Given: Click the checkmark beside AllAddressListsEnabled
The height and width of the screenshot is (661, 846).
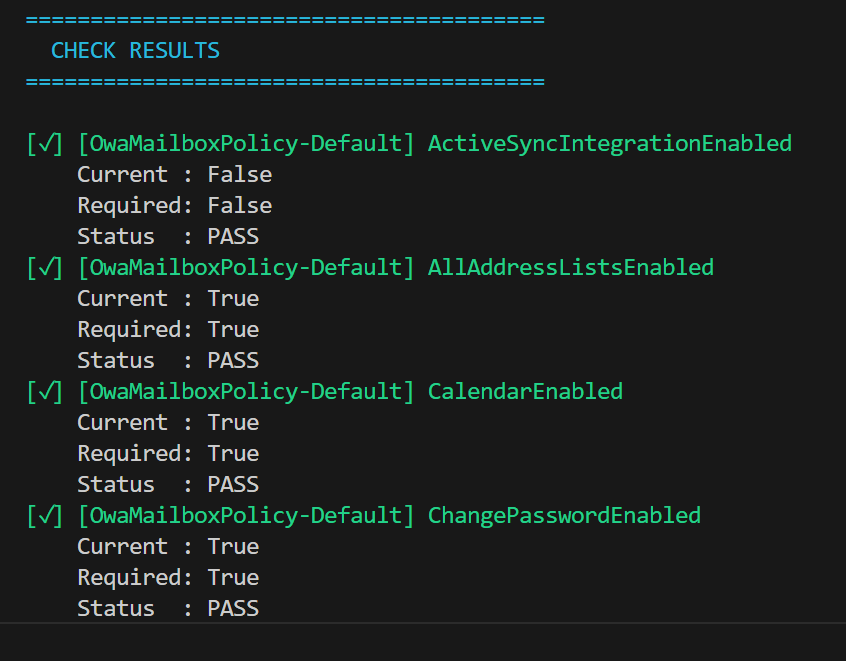Looking at the screenshot, I should 46,268.
